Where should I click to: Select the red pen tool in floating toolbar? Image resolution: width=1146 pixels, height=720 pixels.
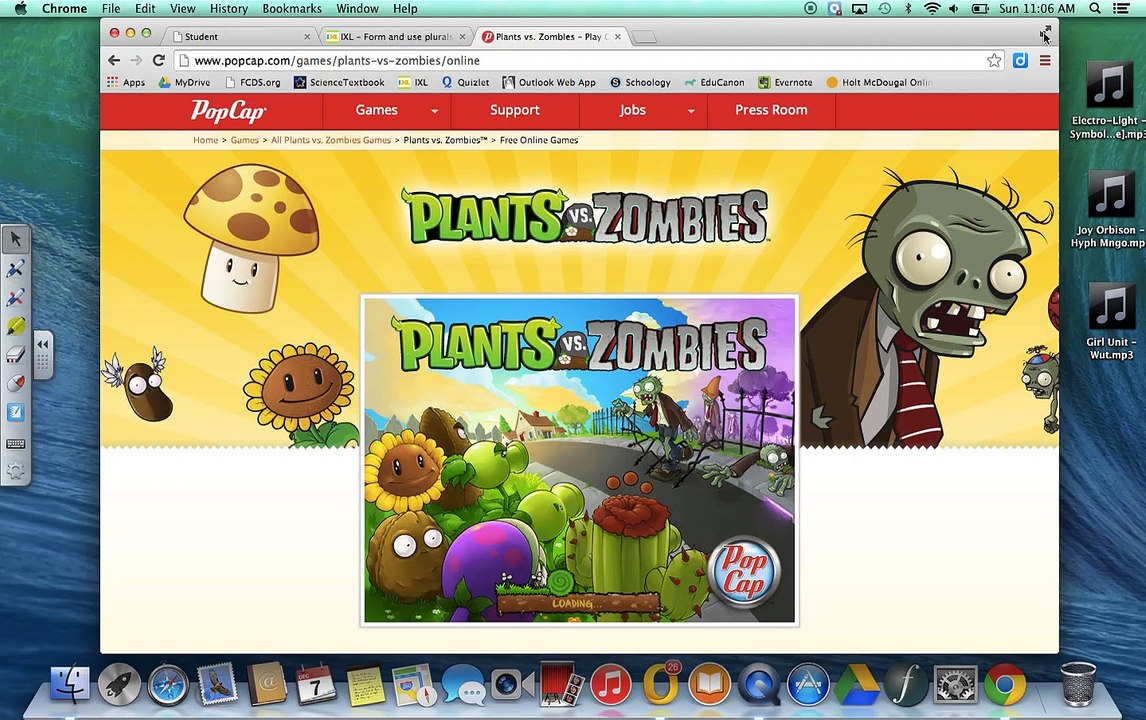pyautogui.click(x=15, y=298)
